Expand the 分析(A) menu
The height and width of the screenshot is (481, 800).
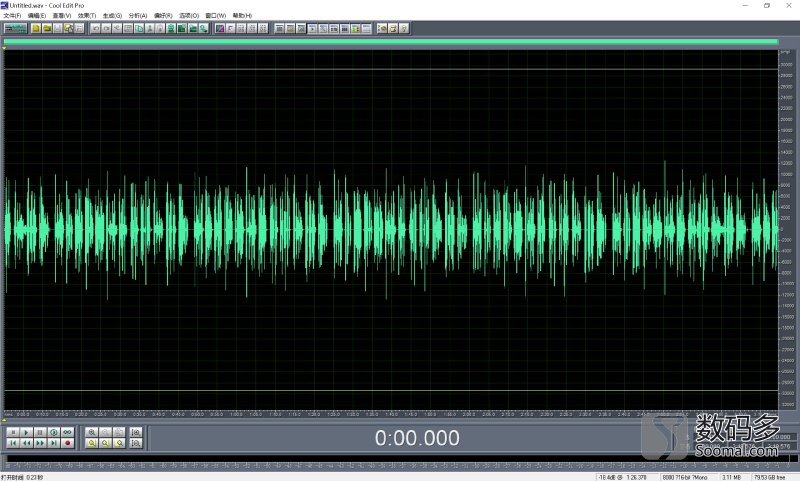point(138,16)
